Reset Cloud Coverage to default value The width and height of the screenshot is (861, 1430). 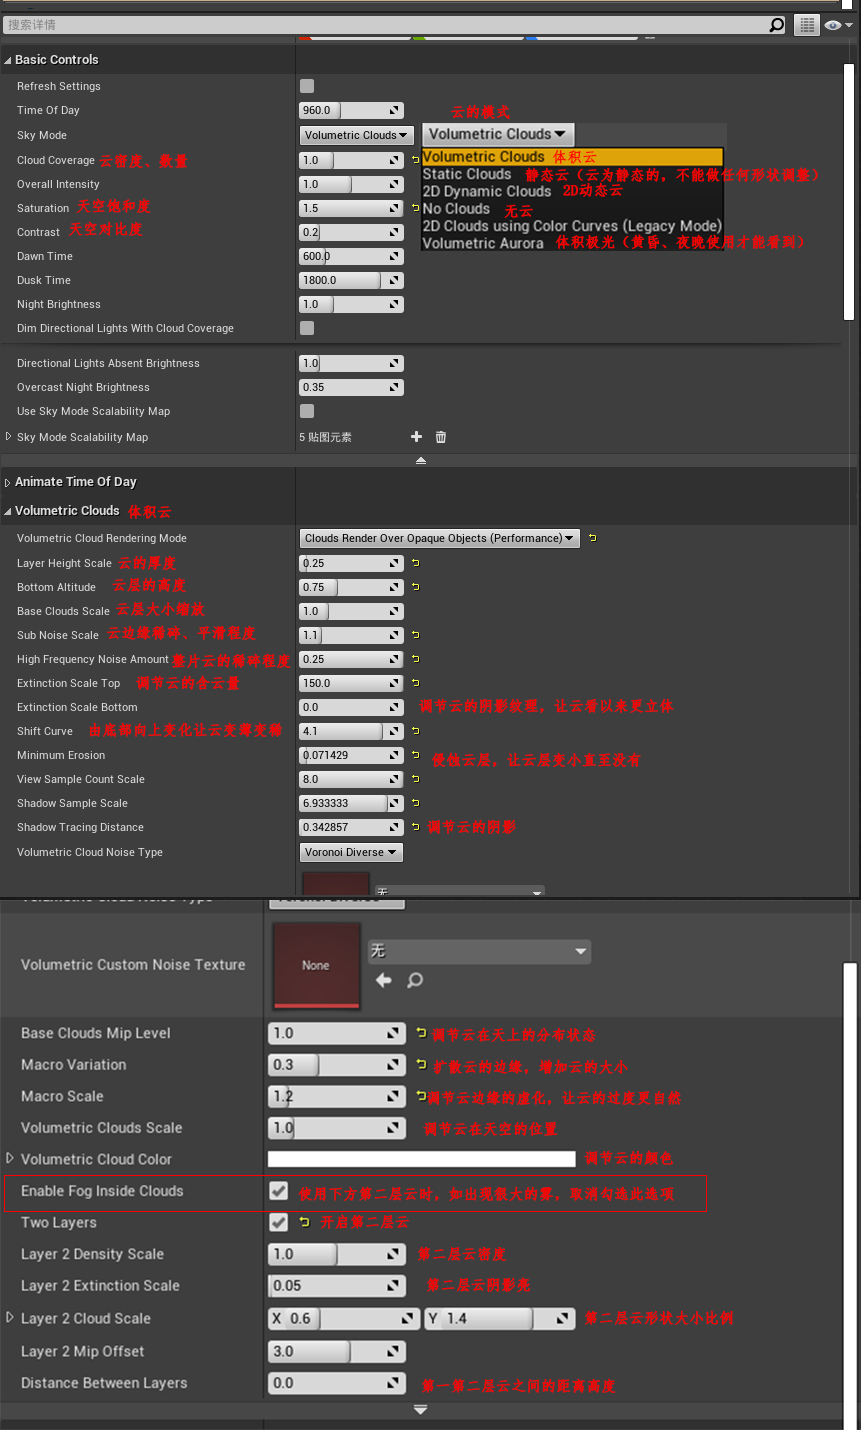415,160
